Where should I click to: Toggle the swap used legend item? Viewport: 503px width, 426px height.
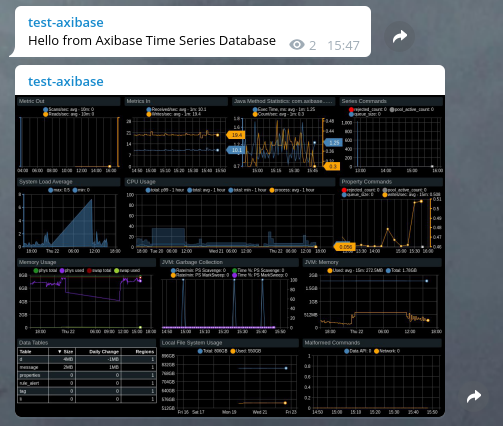tap(127, 270)
